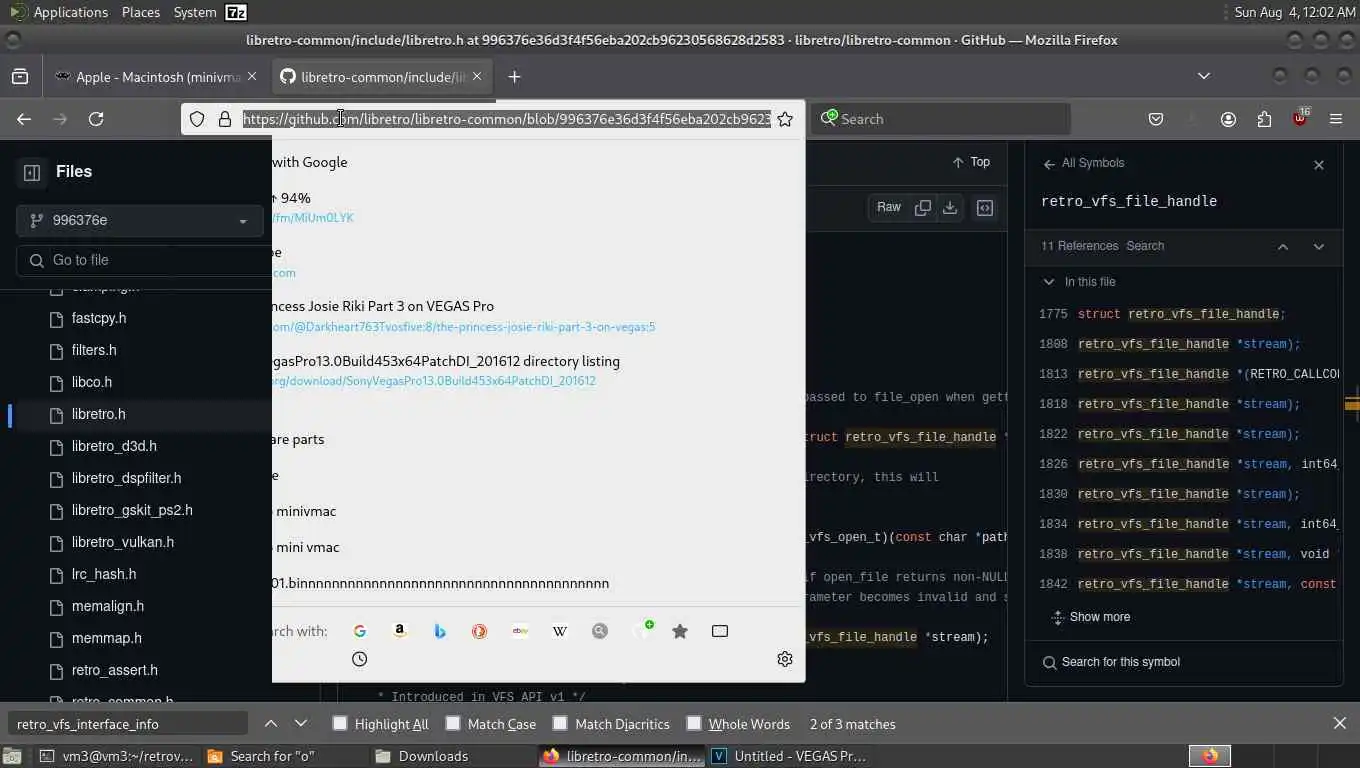1360x768 pixels.
Task: Open the shield tracking protection icon
Action: click(x=197, y=119)
